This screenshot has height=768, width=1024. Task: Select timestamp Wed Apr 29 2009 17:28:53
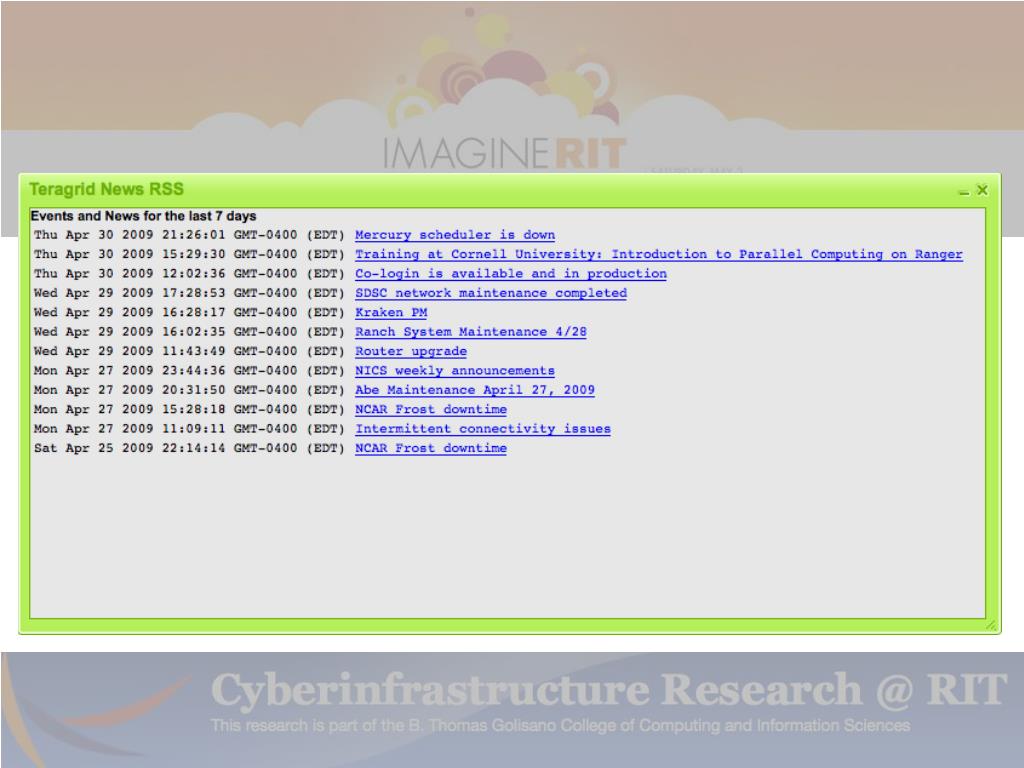click(189, 293)
